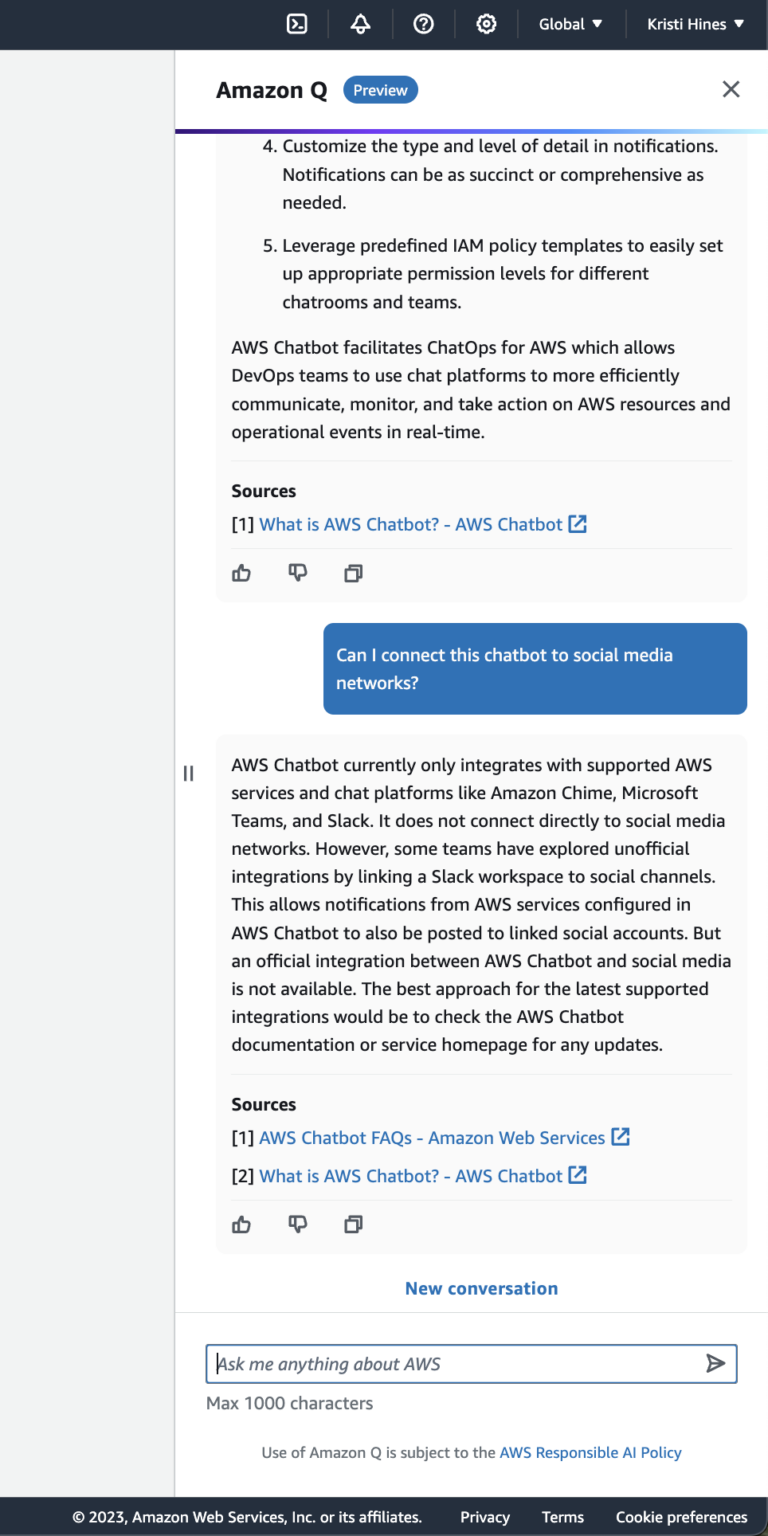Screen dimensions: 768x1536
Task: Expand the Global region selector
Action: [x=568, y=23]
